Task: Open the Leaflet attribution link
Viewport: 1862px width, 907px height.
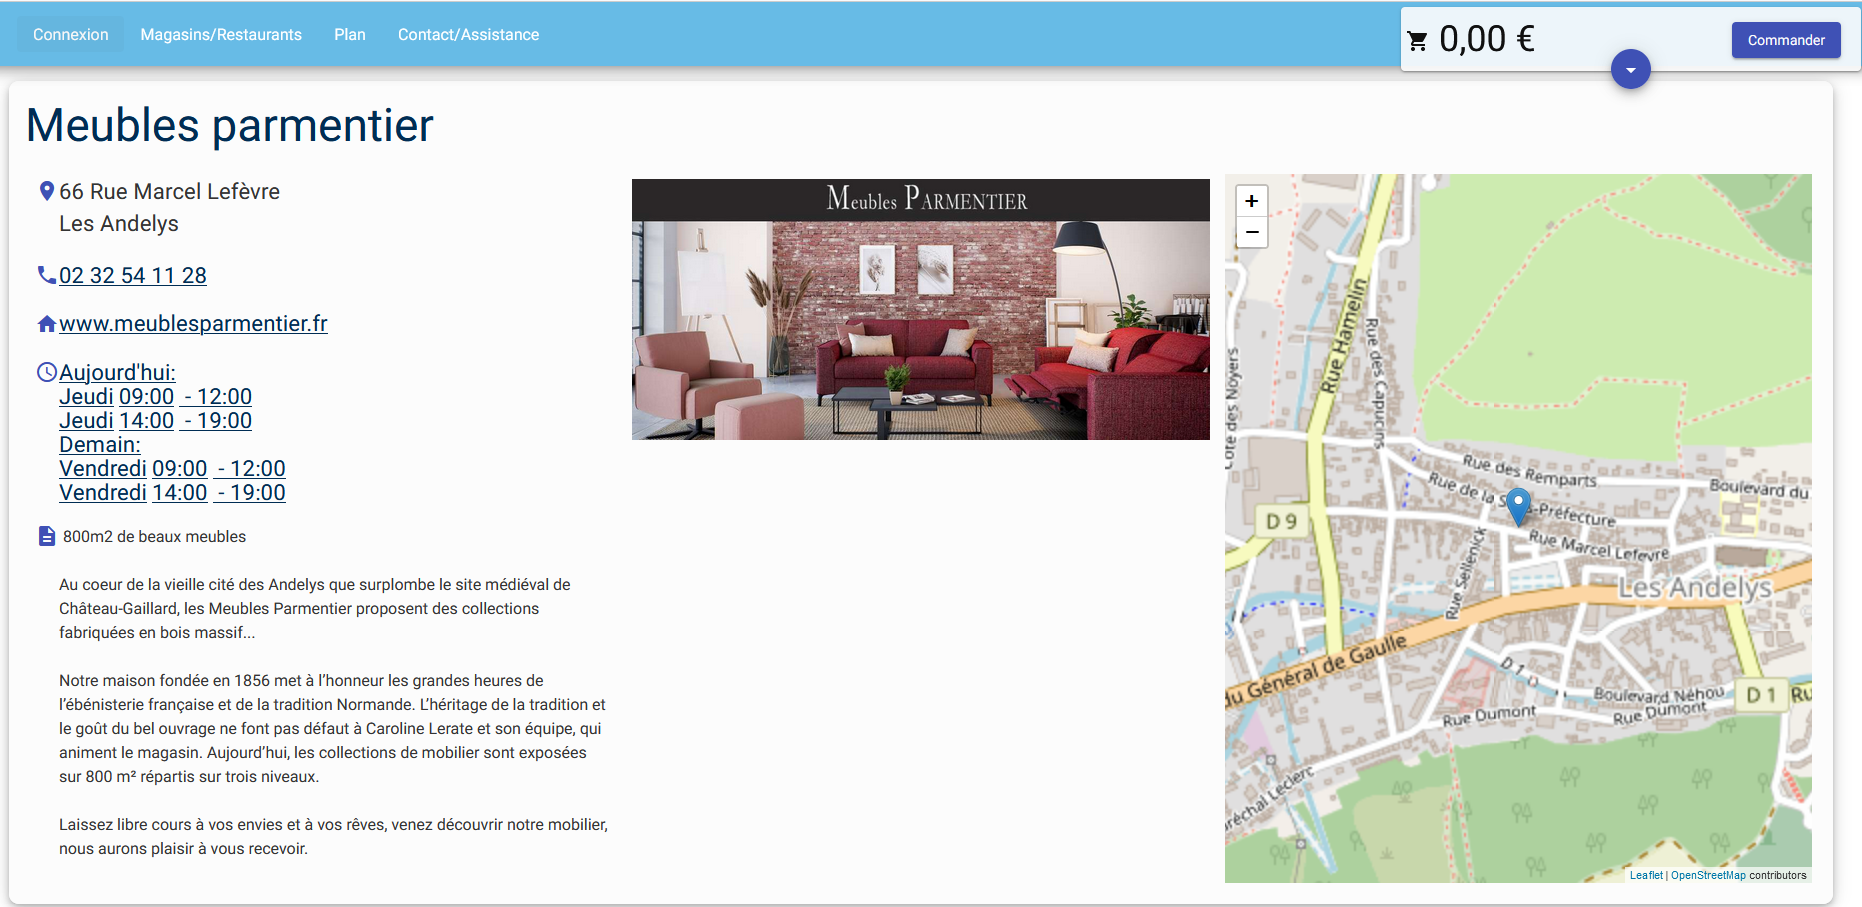Action: (x=1645, y=875)
